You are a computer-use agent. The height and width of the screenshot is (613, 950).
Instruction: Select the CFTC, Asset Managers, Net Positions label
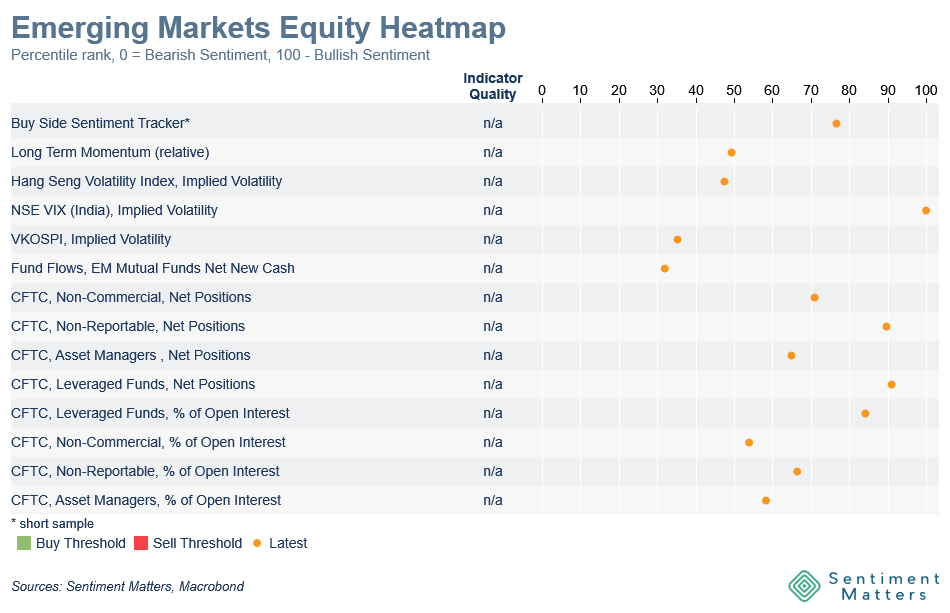click(130, 355)
